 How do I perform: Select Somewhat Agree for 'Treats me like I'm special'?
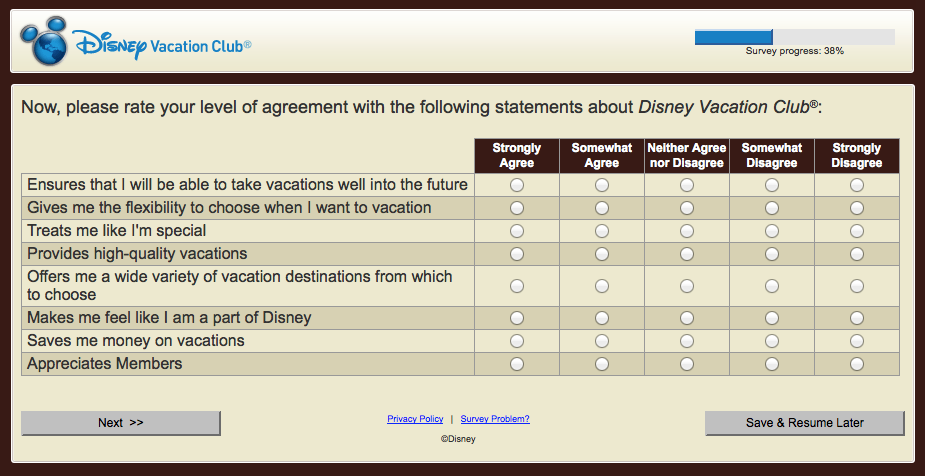click(602, 231)
